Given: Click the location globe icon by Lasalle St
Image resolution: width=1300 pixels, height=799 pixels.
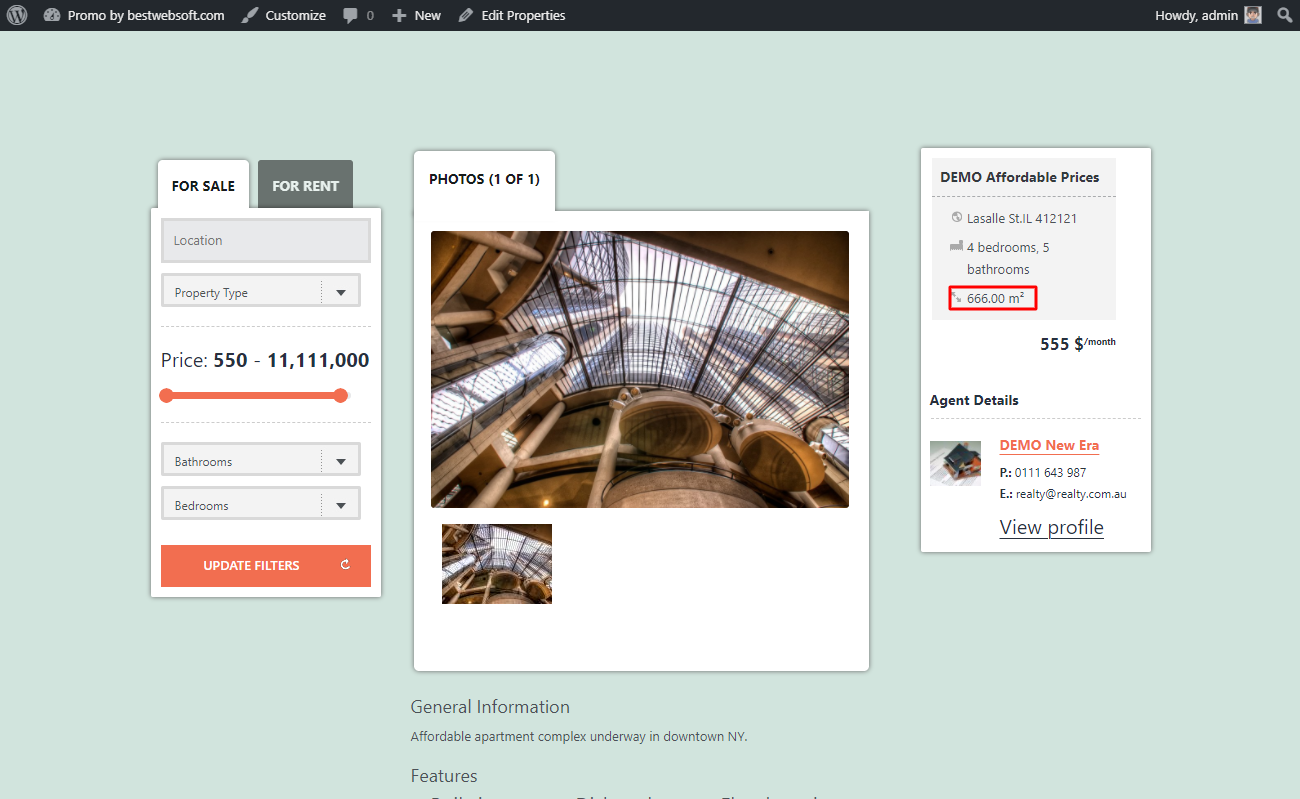Looking at the screenshot, I should click(956, 217).
